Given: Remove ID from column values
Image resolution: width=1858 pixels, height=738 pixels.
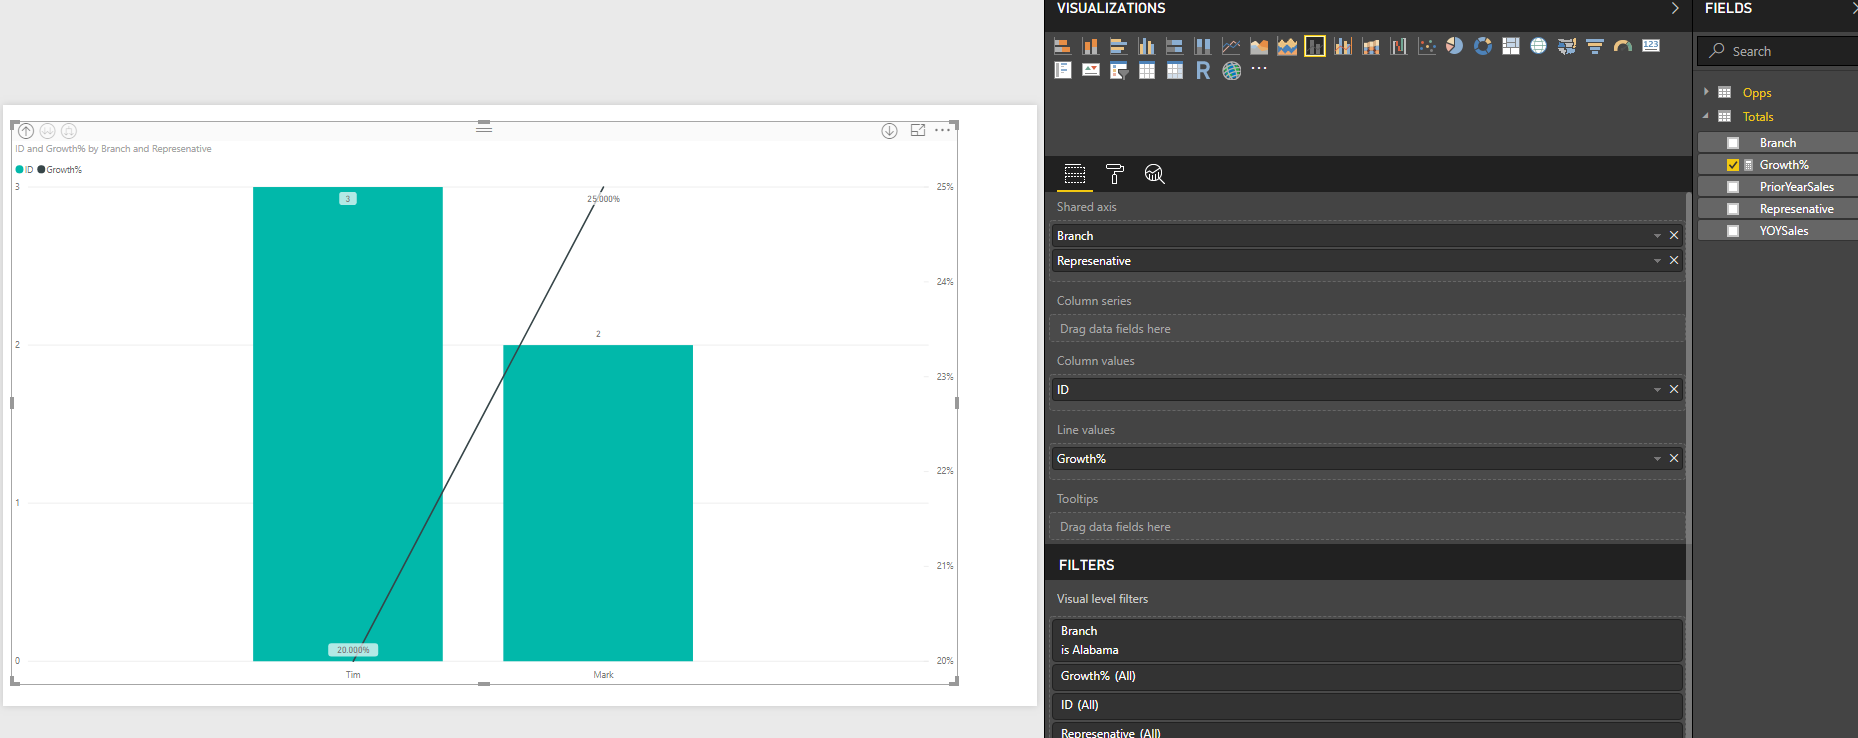Looking at the screenshot, I should click(x=1674, y=390).
